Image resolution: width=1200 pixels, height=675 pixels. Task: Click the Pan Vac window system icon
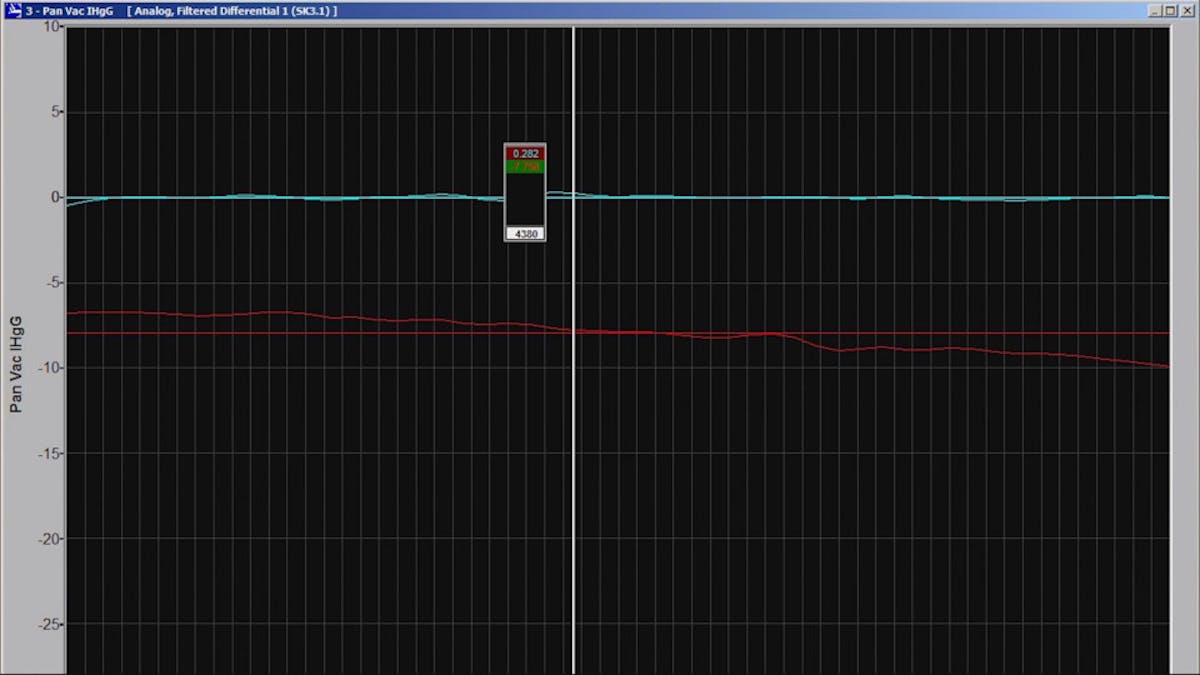(13, 11)
